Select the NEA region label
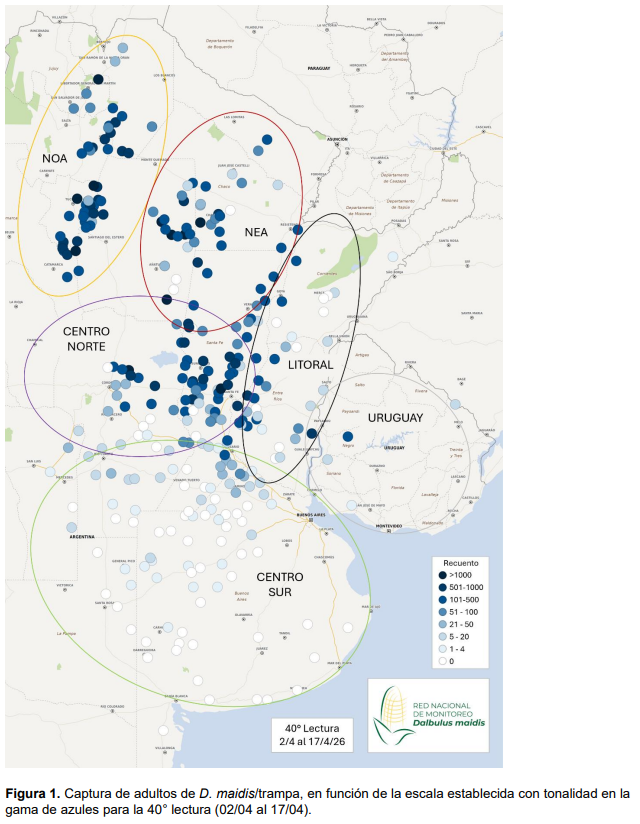Screen dimensions: 640x824 pos(256,233)
